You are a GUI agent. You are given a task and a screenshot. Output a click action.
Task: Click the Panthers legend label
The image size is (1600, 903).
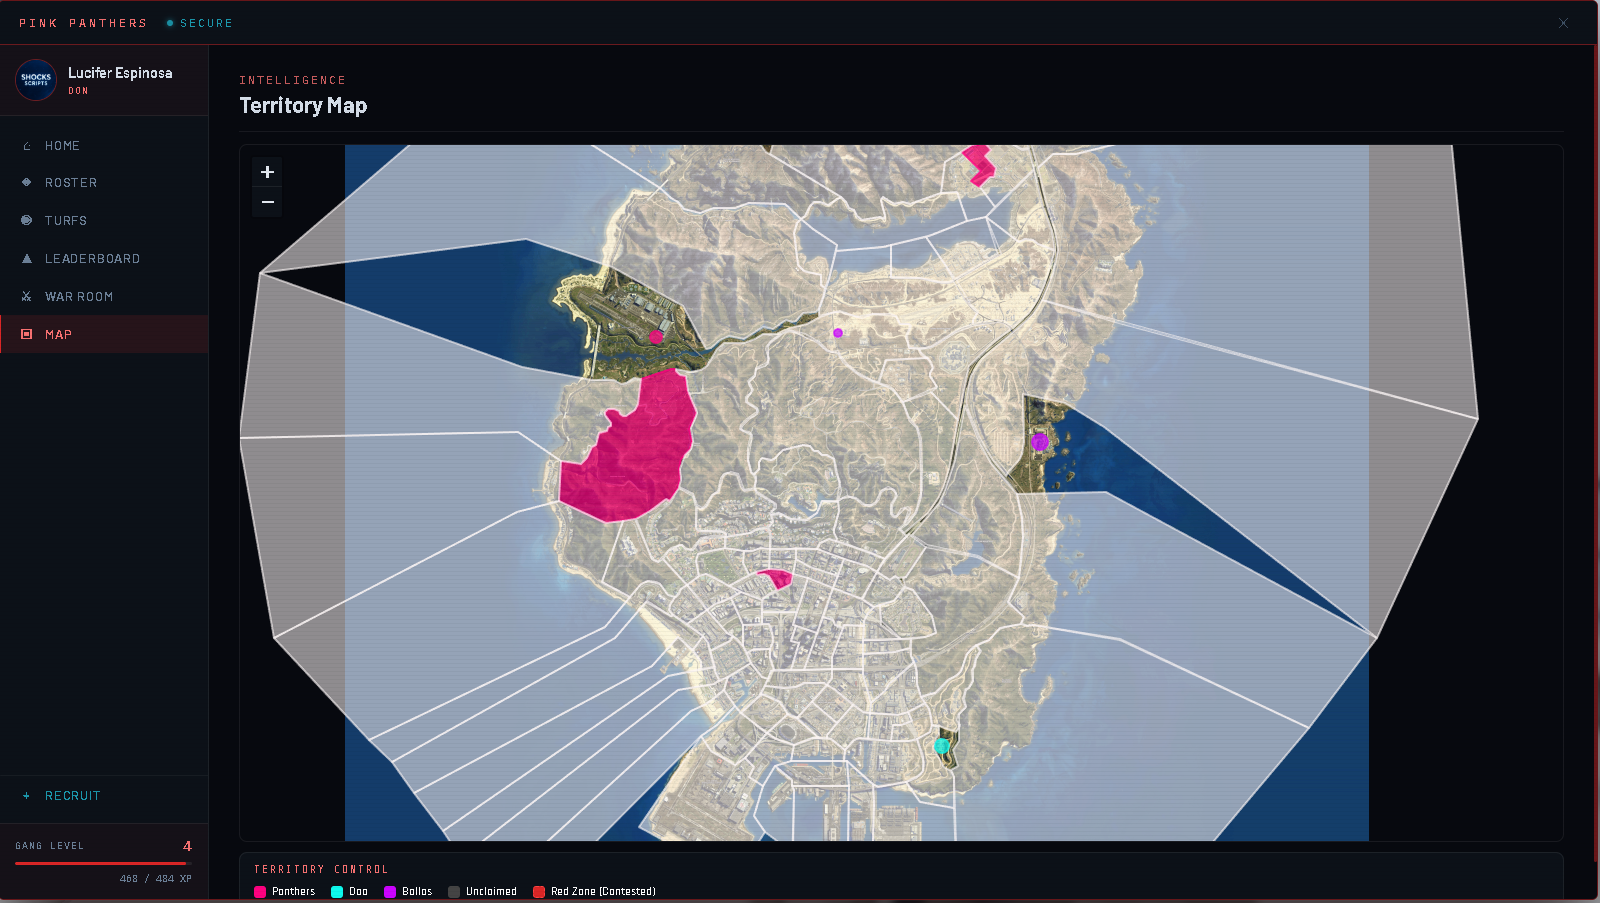click(x=294, y=892)
